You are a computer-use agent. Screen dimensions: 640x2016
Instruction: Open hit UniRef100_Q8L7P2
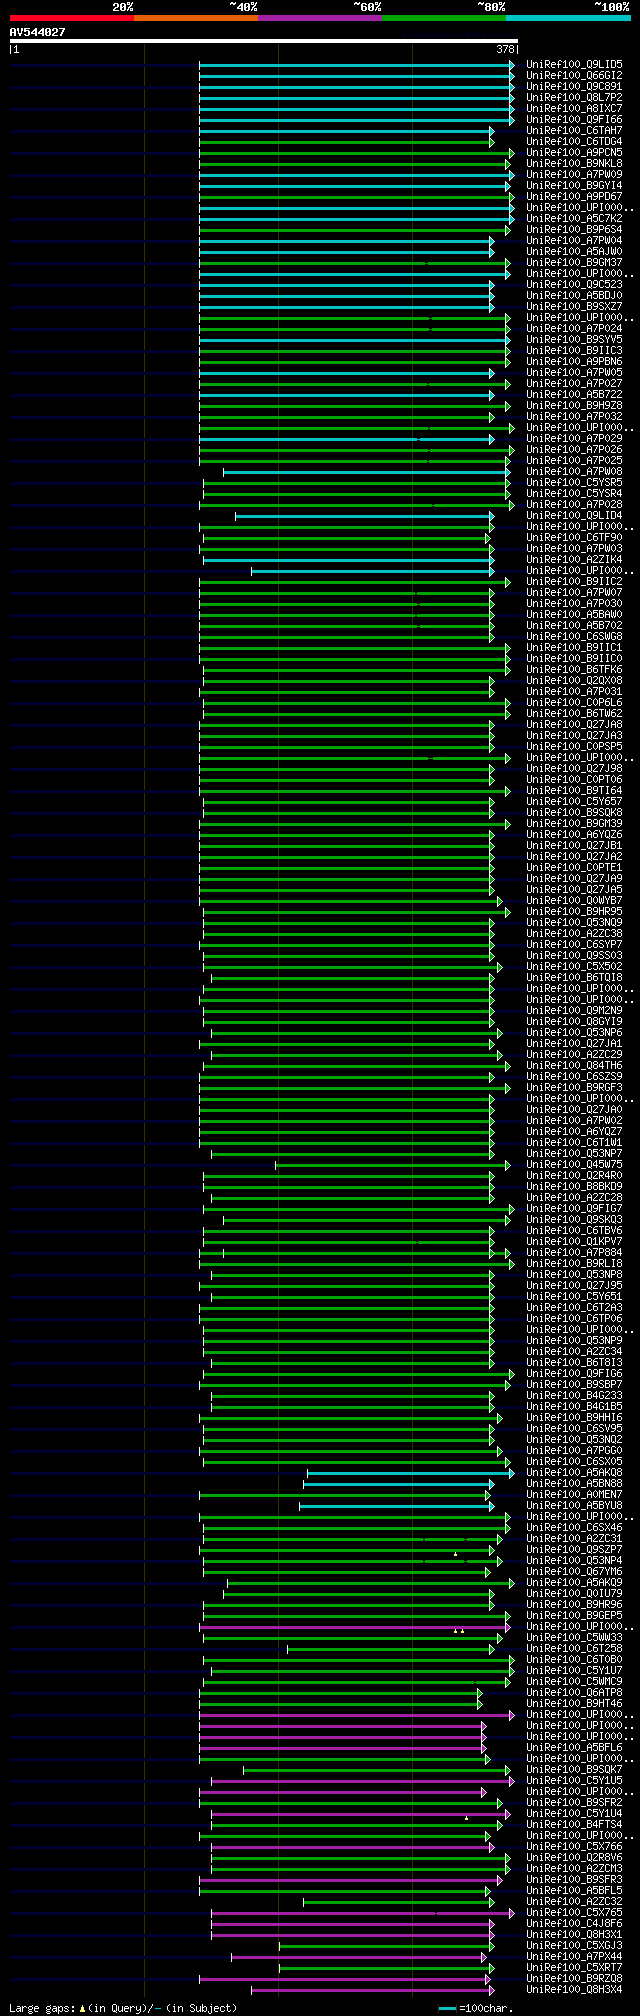[x=574, y=98]
